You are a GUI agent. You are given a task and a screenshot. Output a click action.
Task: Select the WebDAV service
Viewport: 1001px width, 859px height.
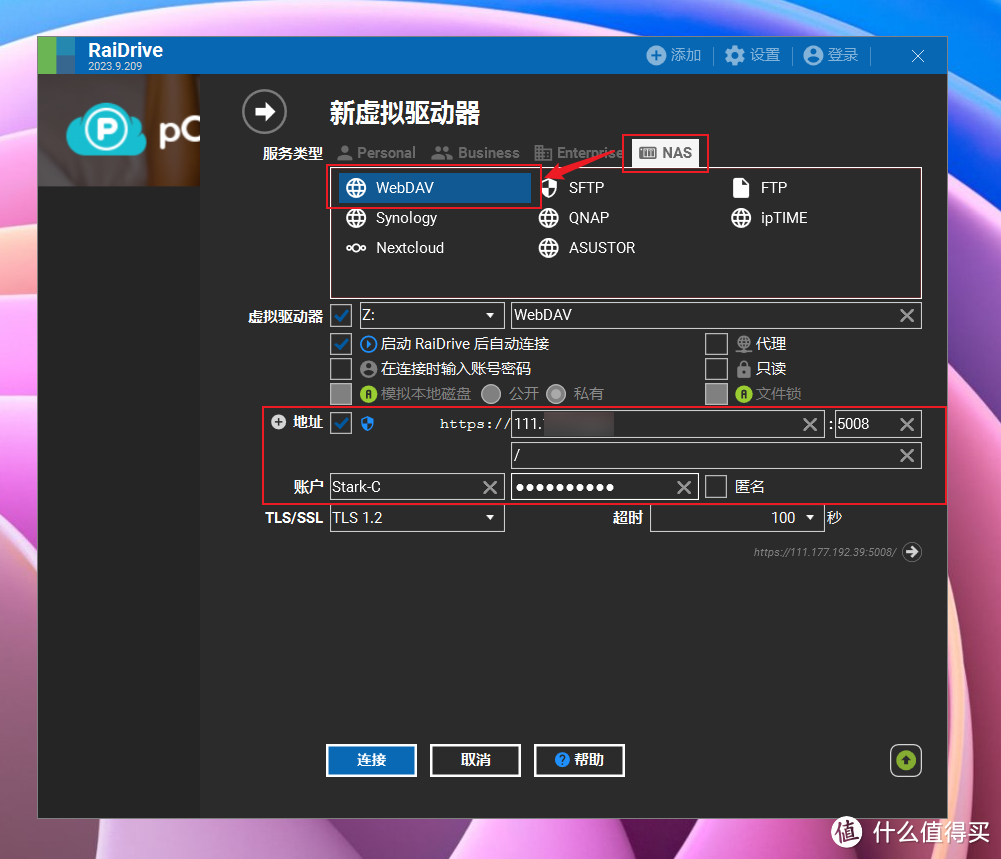click(x=435, y=188)
